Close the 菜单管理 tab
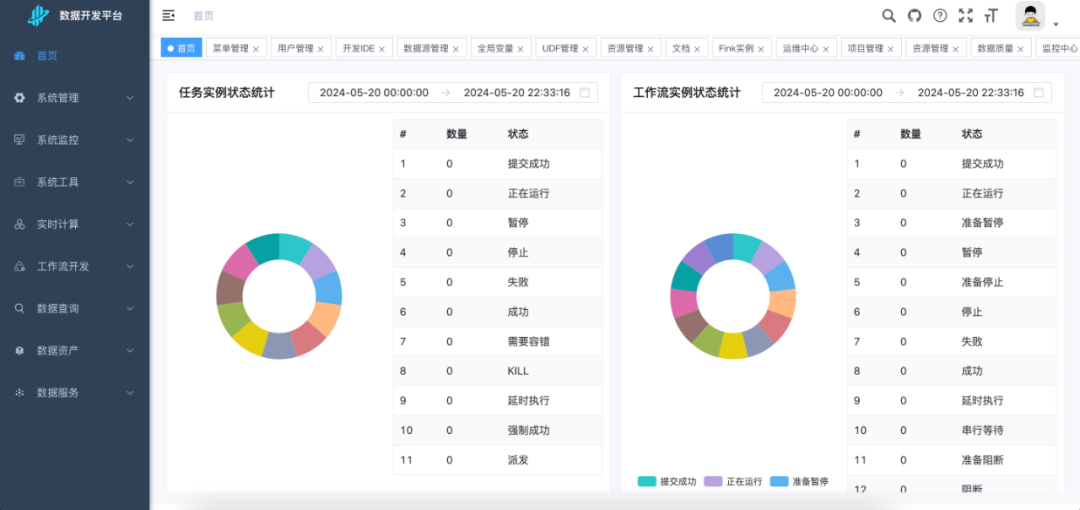The image size is (1080, 510). 256,49
